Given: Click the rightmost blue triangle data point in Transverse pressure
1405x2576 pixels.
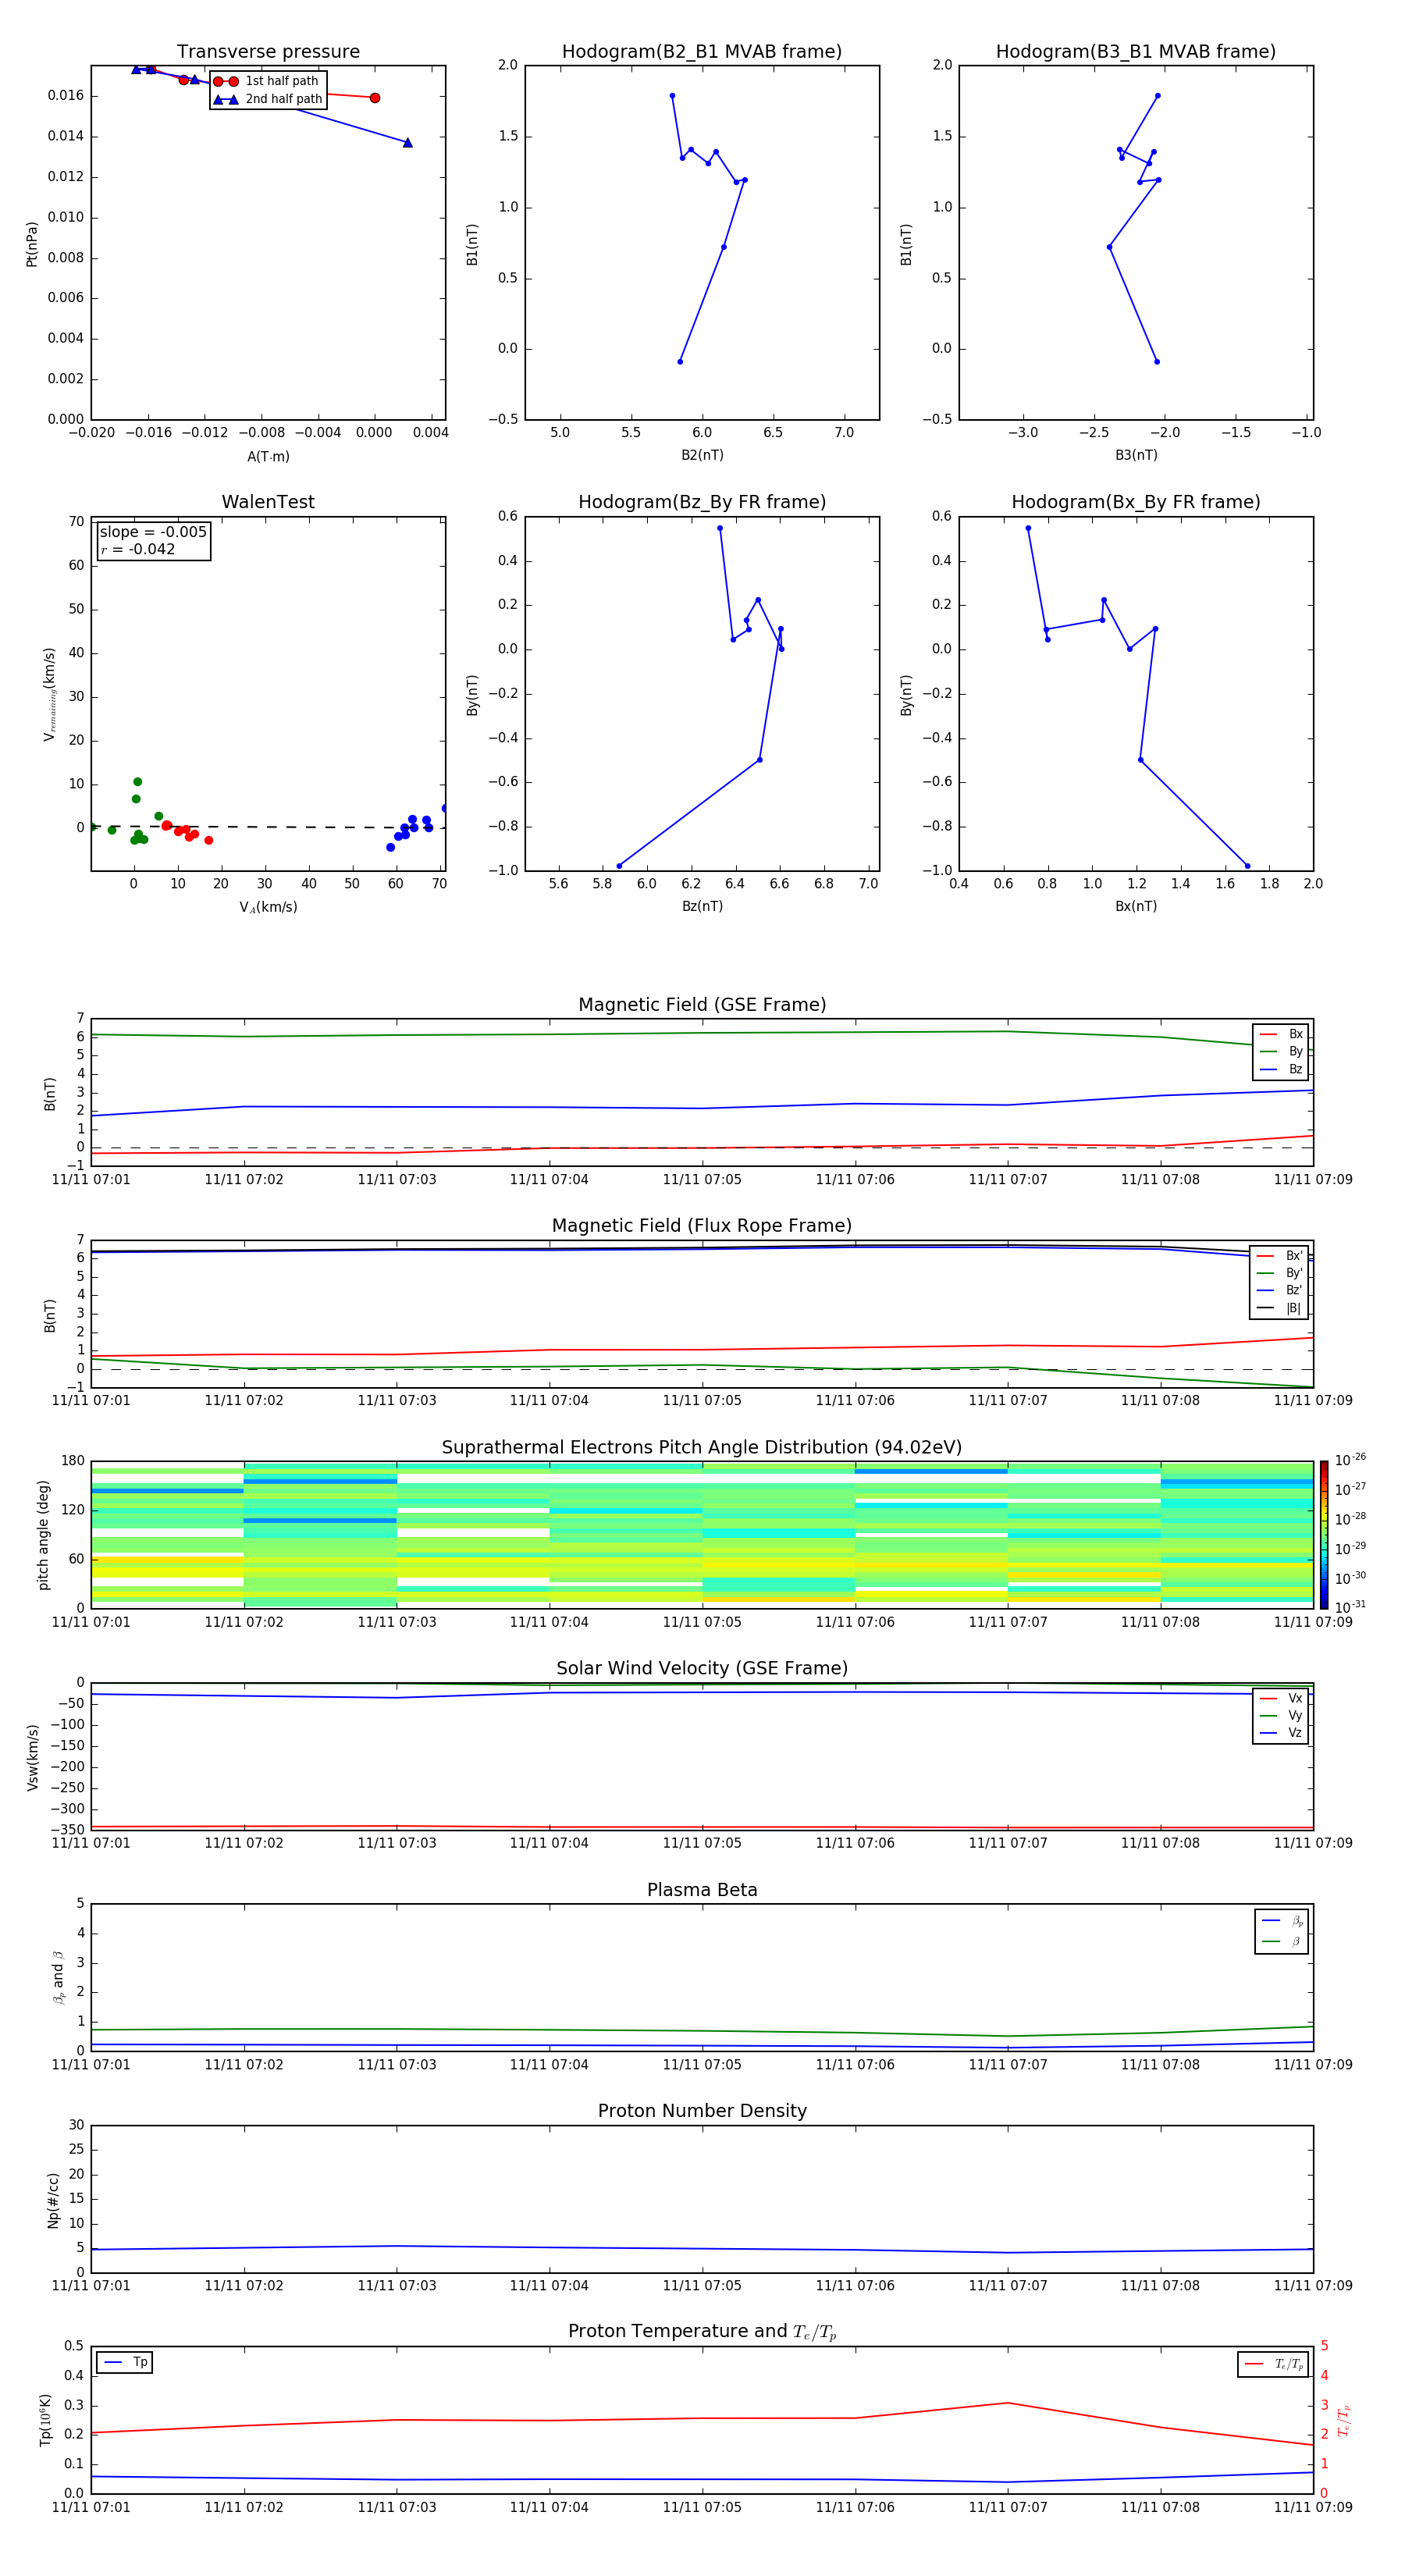Looking at the screenshot, I should tap(407, 143).
